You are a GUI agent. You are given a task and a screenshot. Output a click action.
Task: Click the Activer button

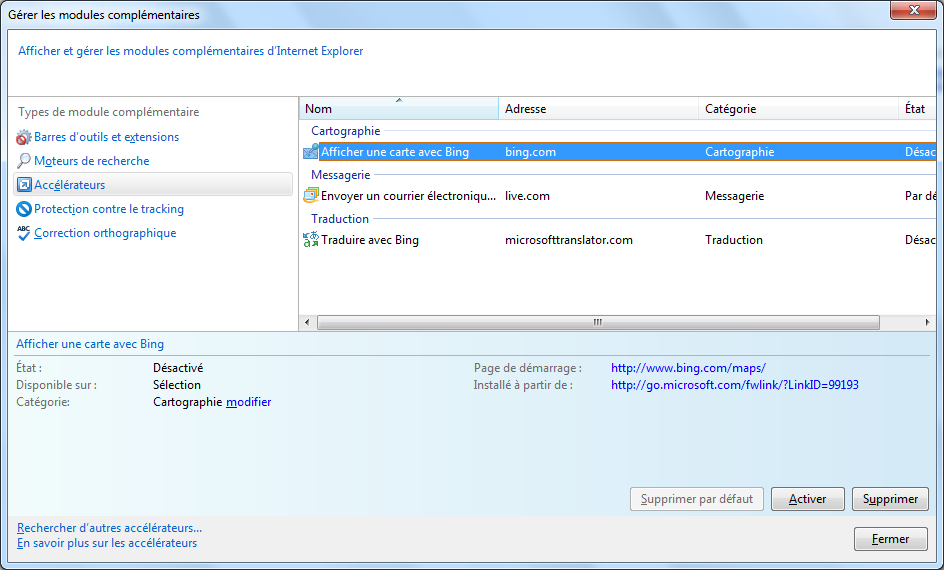[x=808, y=499]
